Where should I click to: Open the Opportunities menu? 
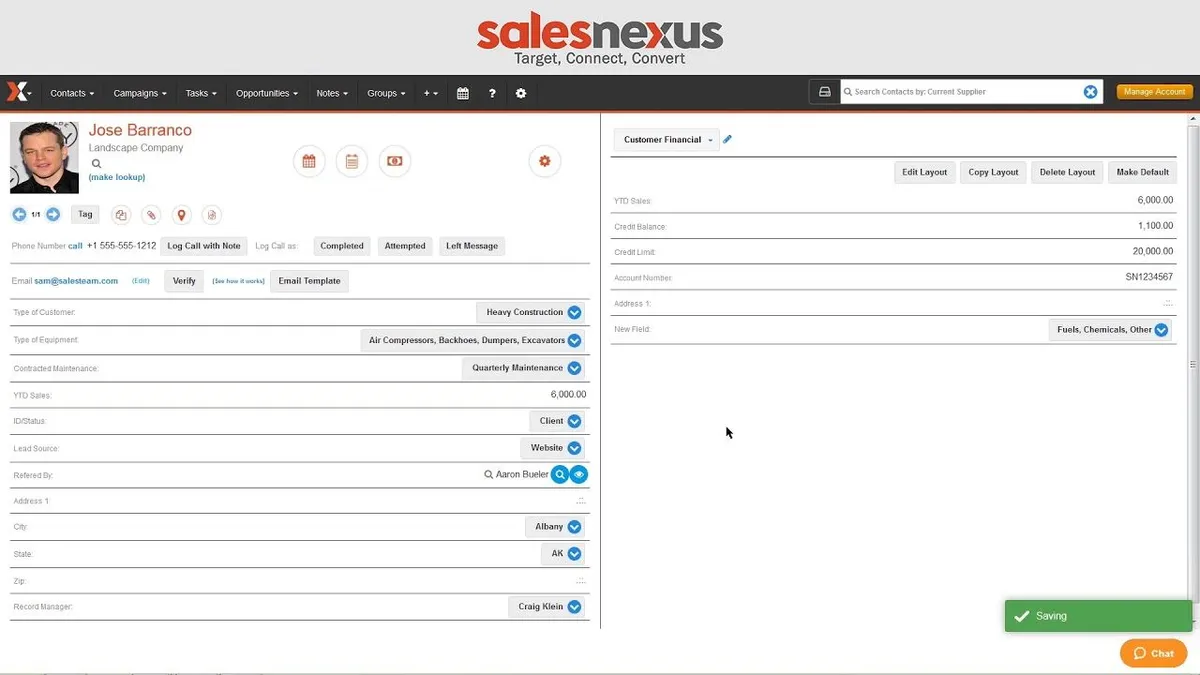pyautogui.click(x=267, y=93)
